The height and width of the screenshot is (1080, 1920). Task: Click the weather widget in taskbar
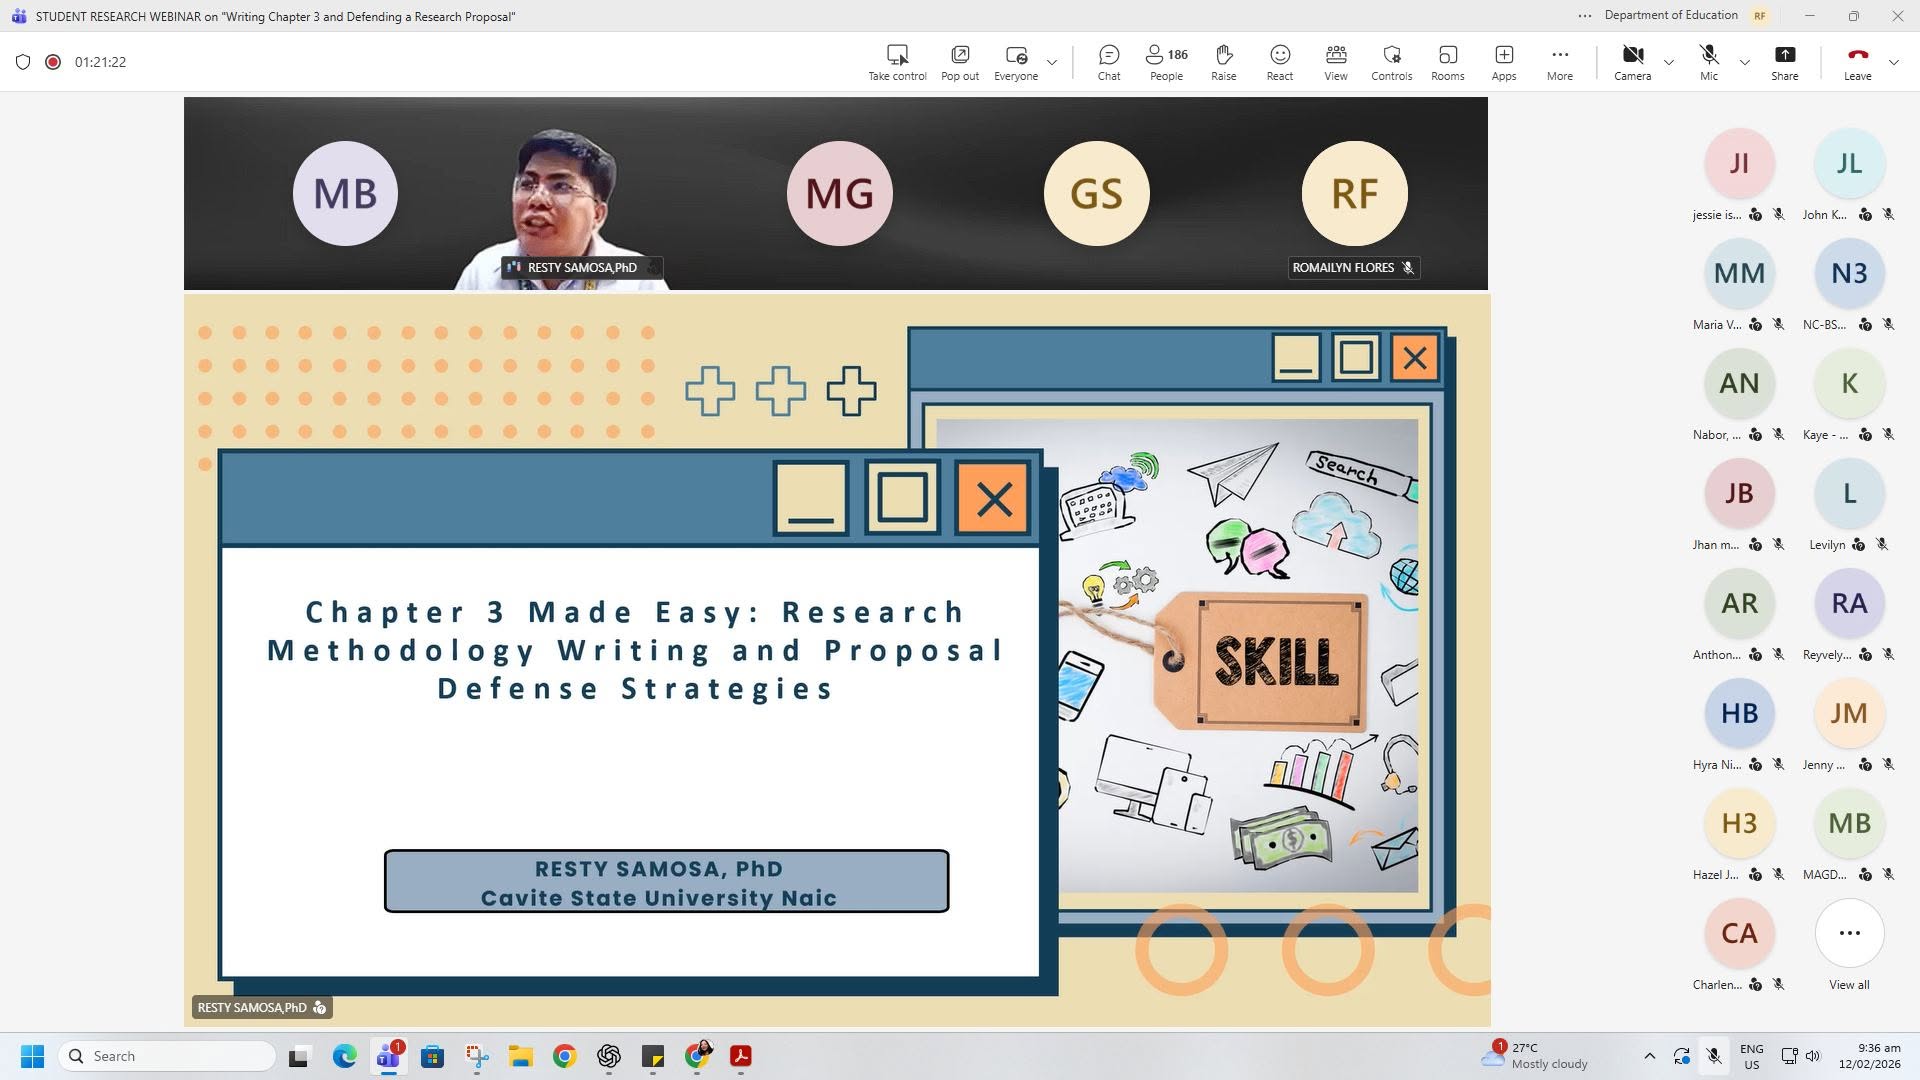click(1535, 1056)
